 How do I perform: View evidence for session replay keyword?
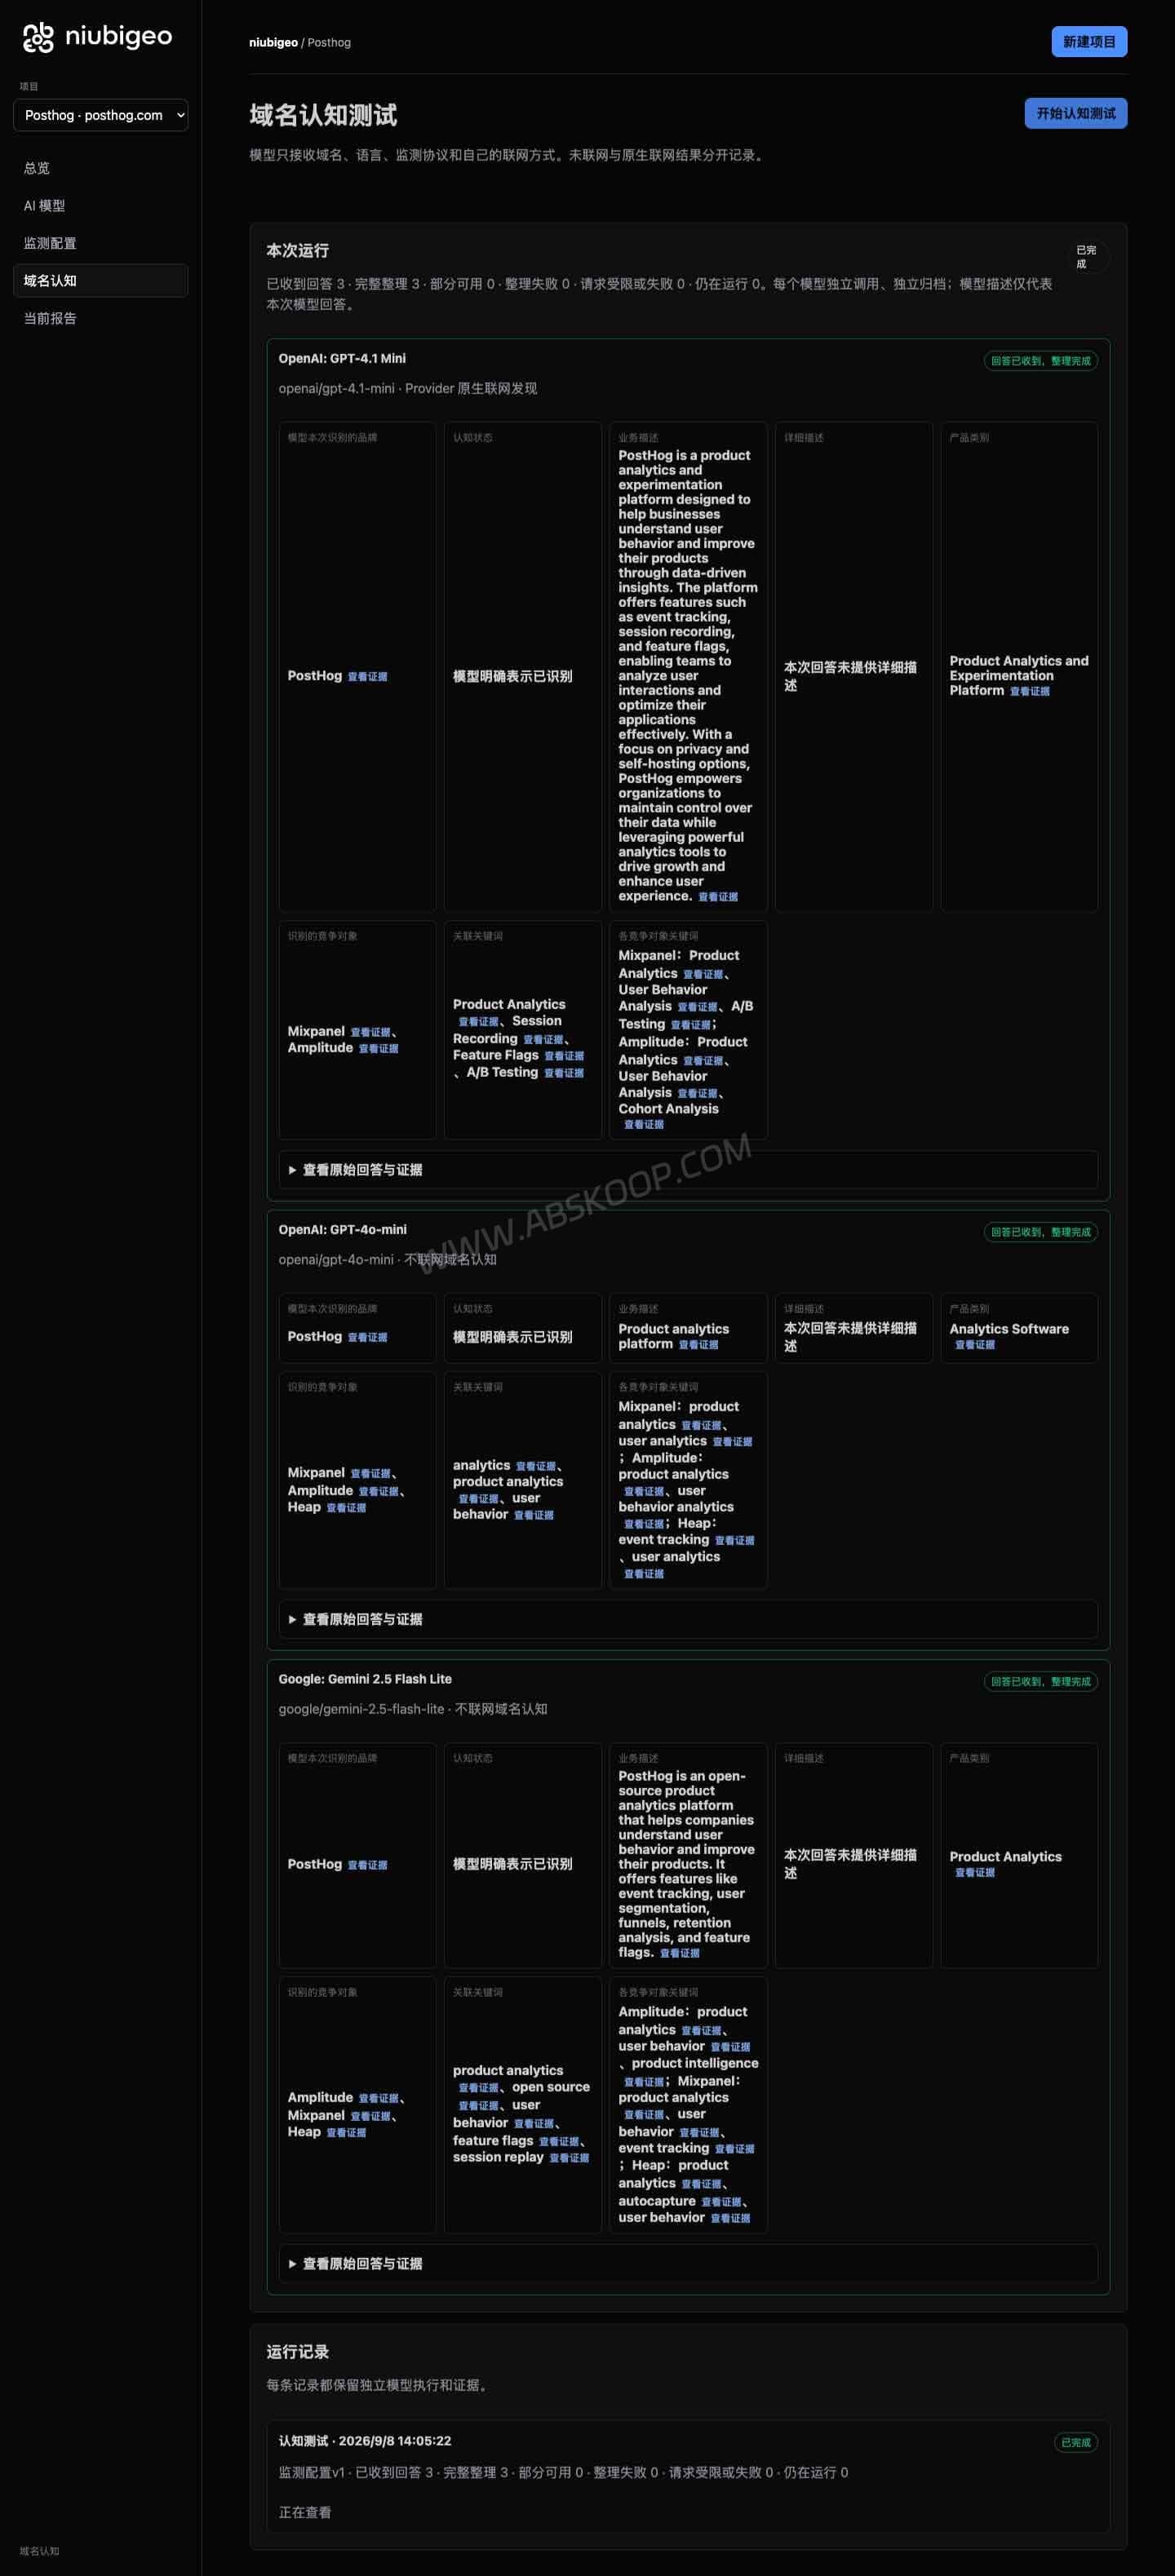pyautogui.click(x=569, y=2158)
